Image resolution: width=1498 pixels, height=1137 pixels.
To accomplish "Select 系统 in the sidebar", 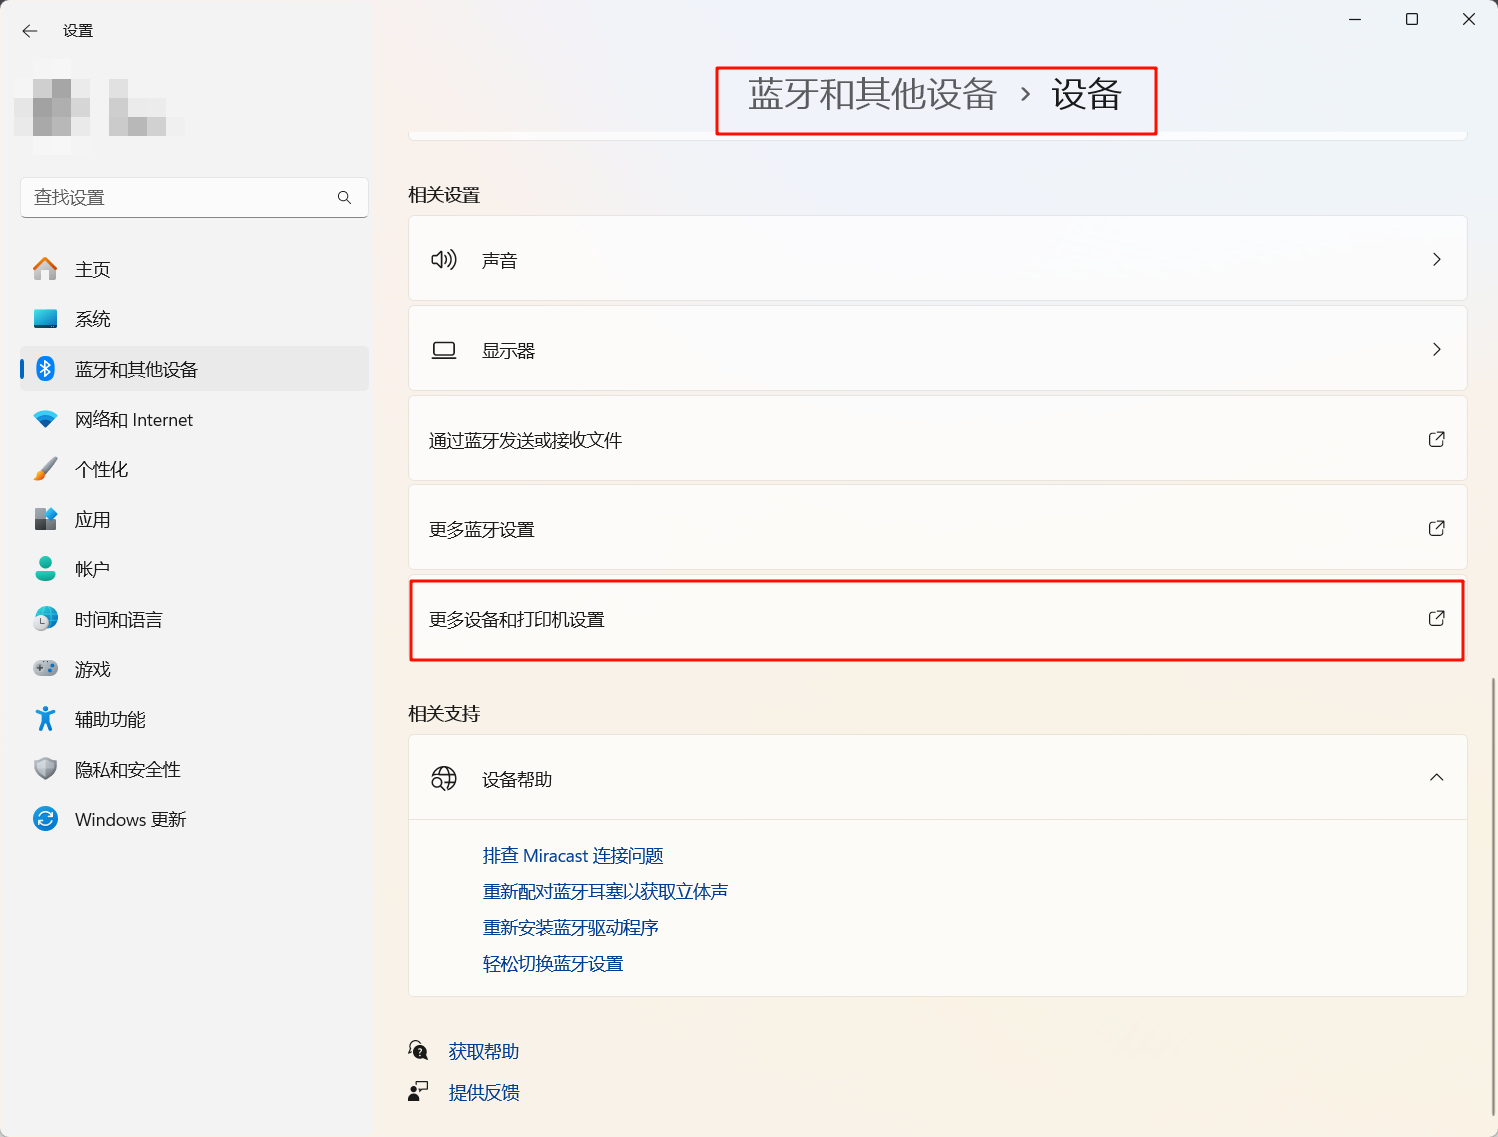I will [x=194, y=319].
